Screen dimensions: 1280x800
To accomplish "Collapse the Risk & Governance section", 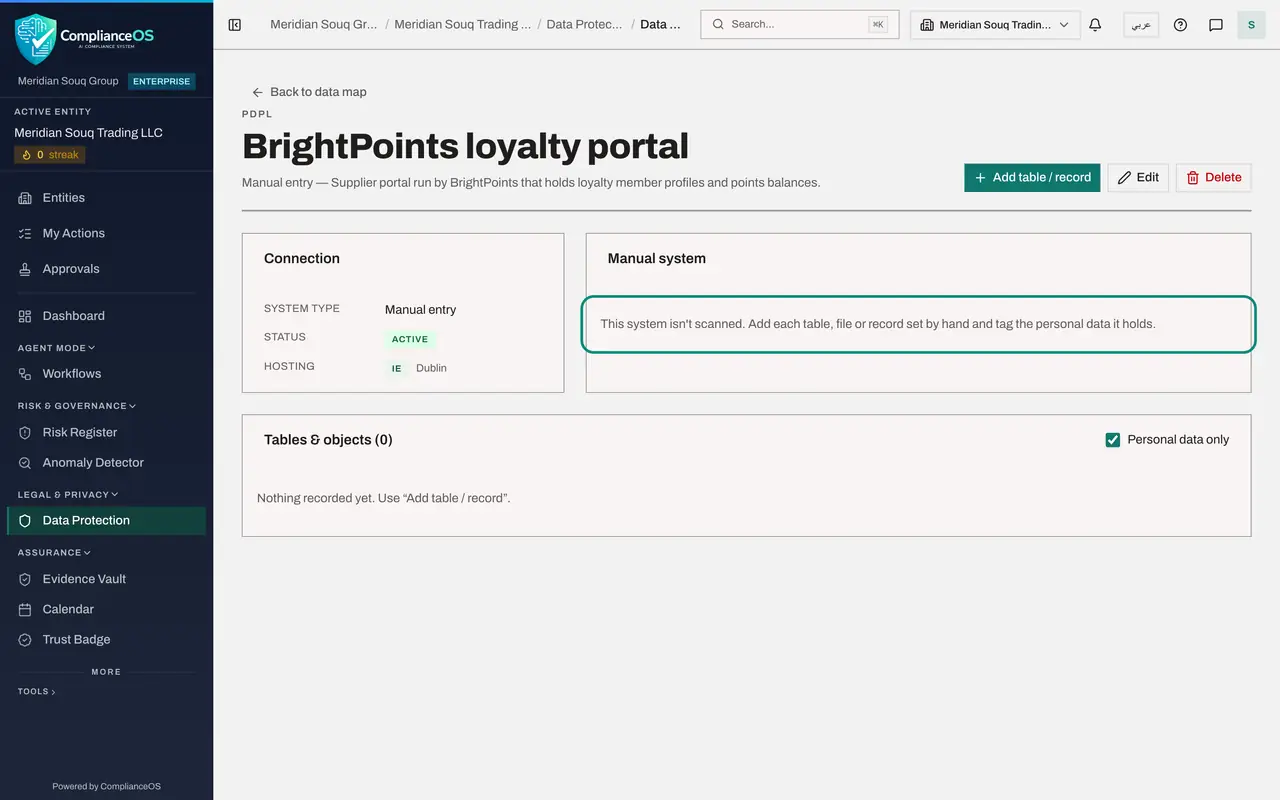I will tap(76, 406).
